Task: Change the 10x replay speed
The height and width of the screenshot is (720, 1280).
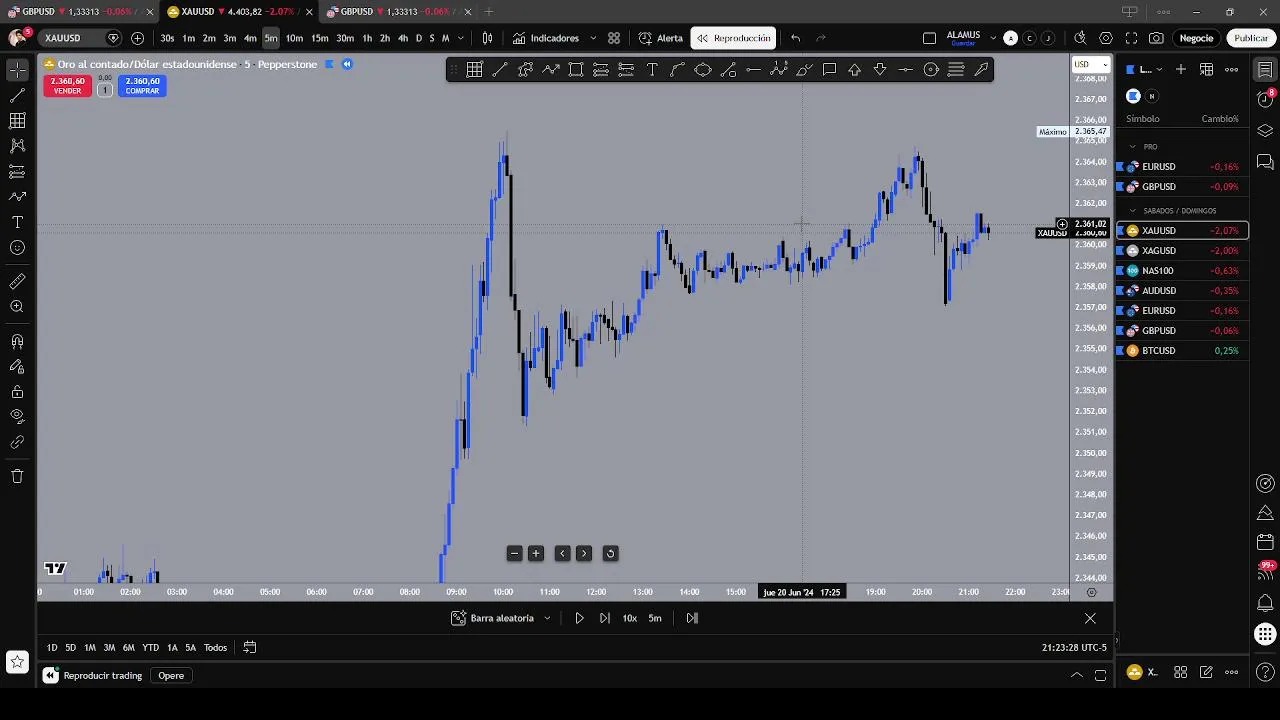Action: click(x=630, y=618)
